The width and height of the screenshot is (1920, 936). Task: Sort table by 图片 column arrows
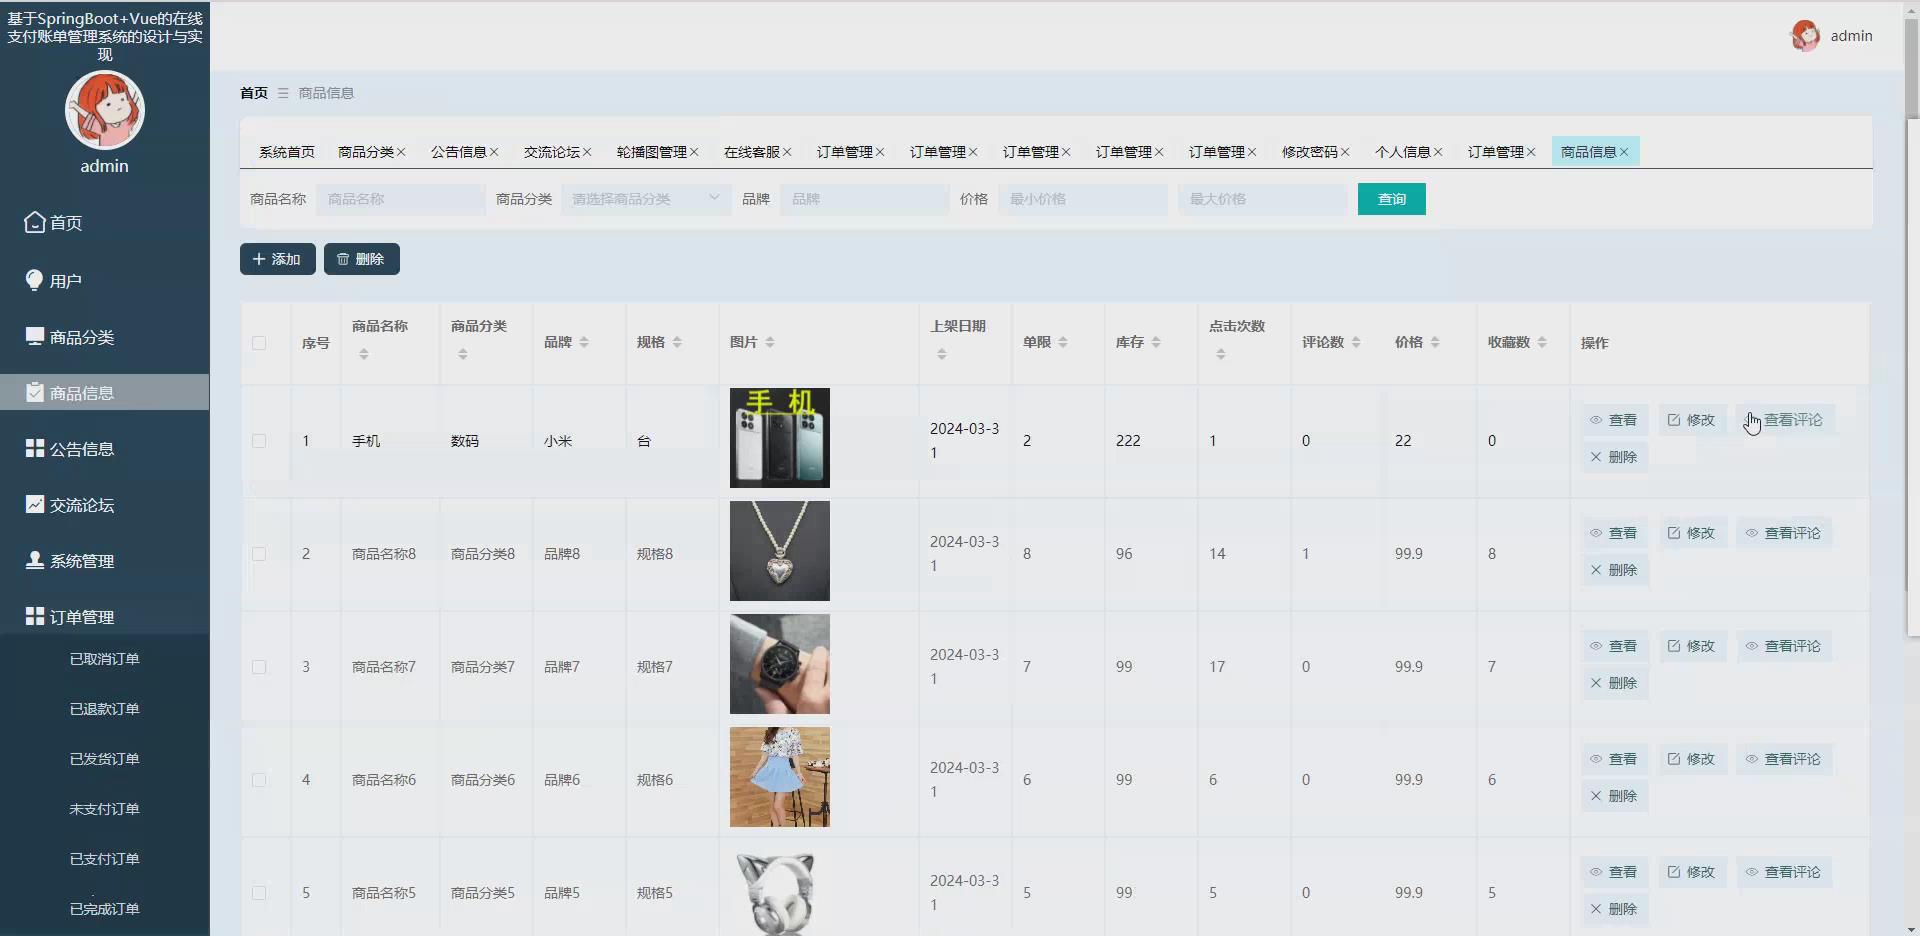click(x=770, y=342)
